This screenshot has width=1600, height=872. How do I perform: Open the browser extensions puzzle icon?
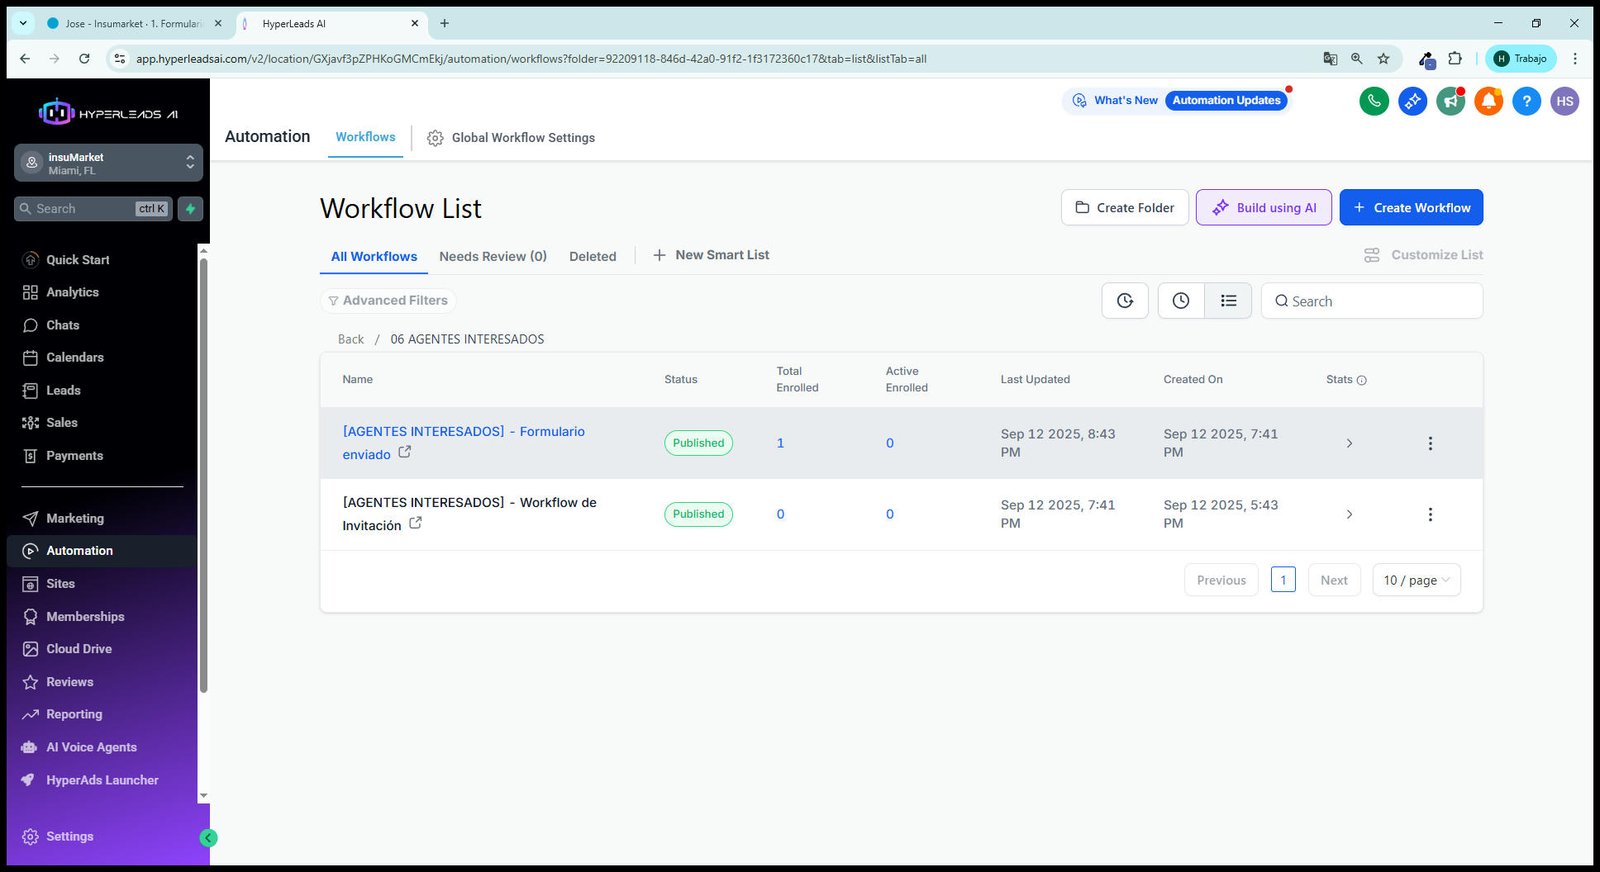pyautogui.click(x=1455, y=59)
